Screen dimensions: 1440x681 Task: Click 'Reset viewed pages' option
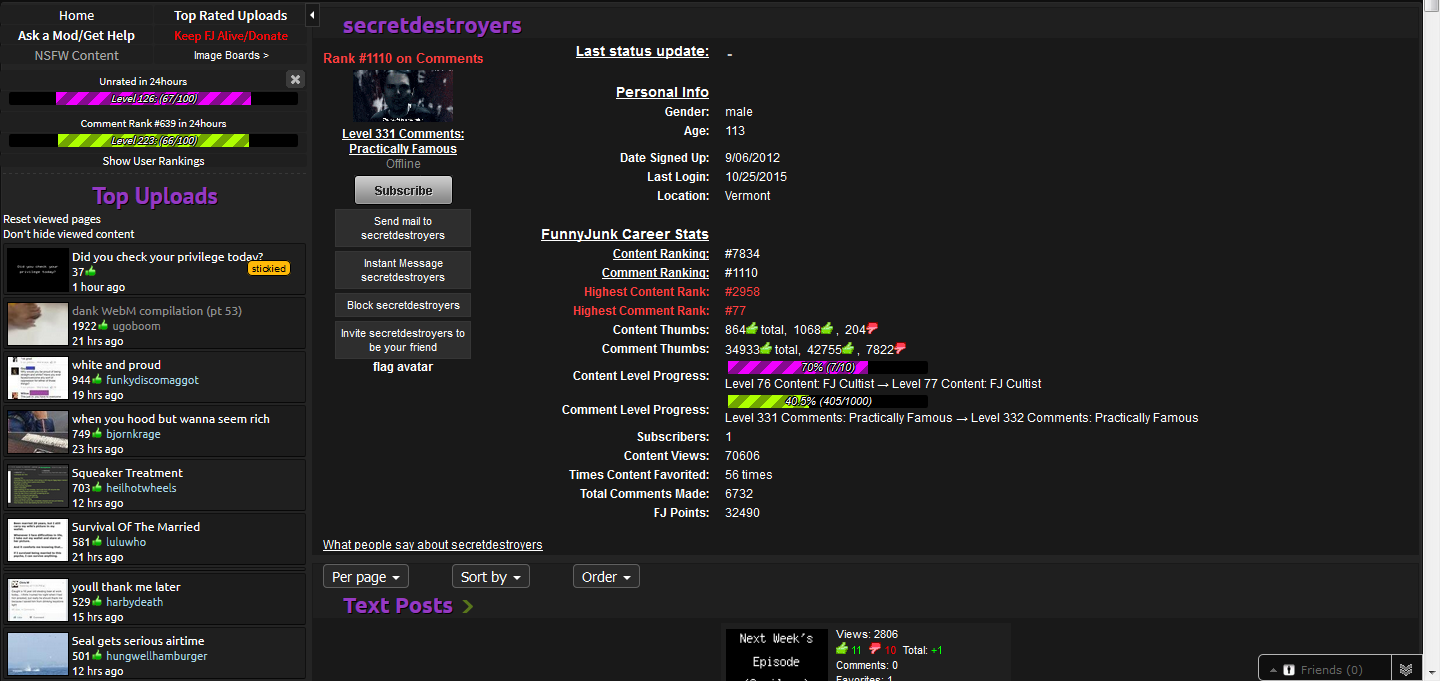tap(52, 219)
